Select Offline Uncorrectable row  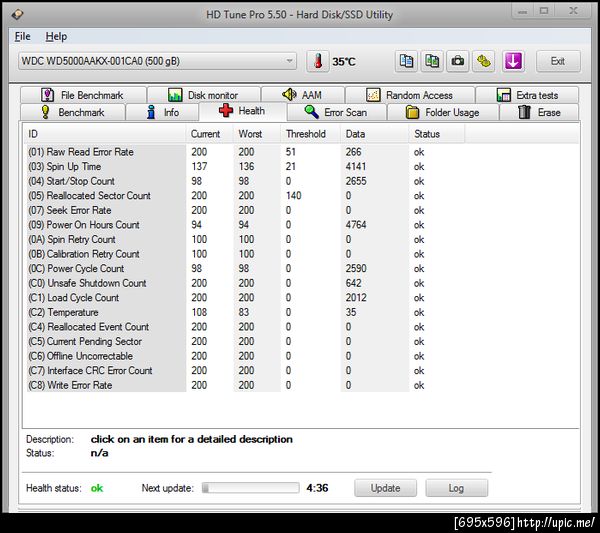[x=245, y=356]
